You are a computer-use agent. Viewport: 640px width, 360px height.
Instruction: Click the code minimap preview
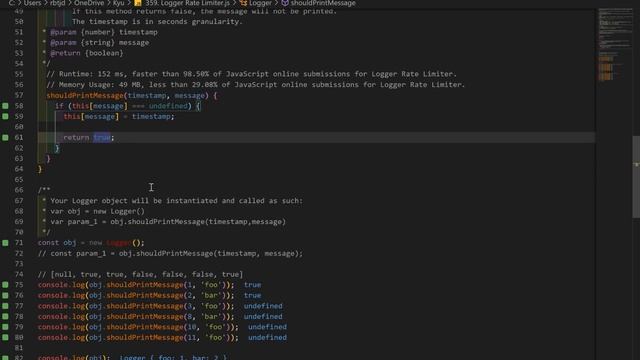[616, 45]
